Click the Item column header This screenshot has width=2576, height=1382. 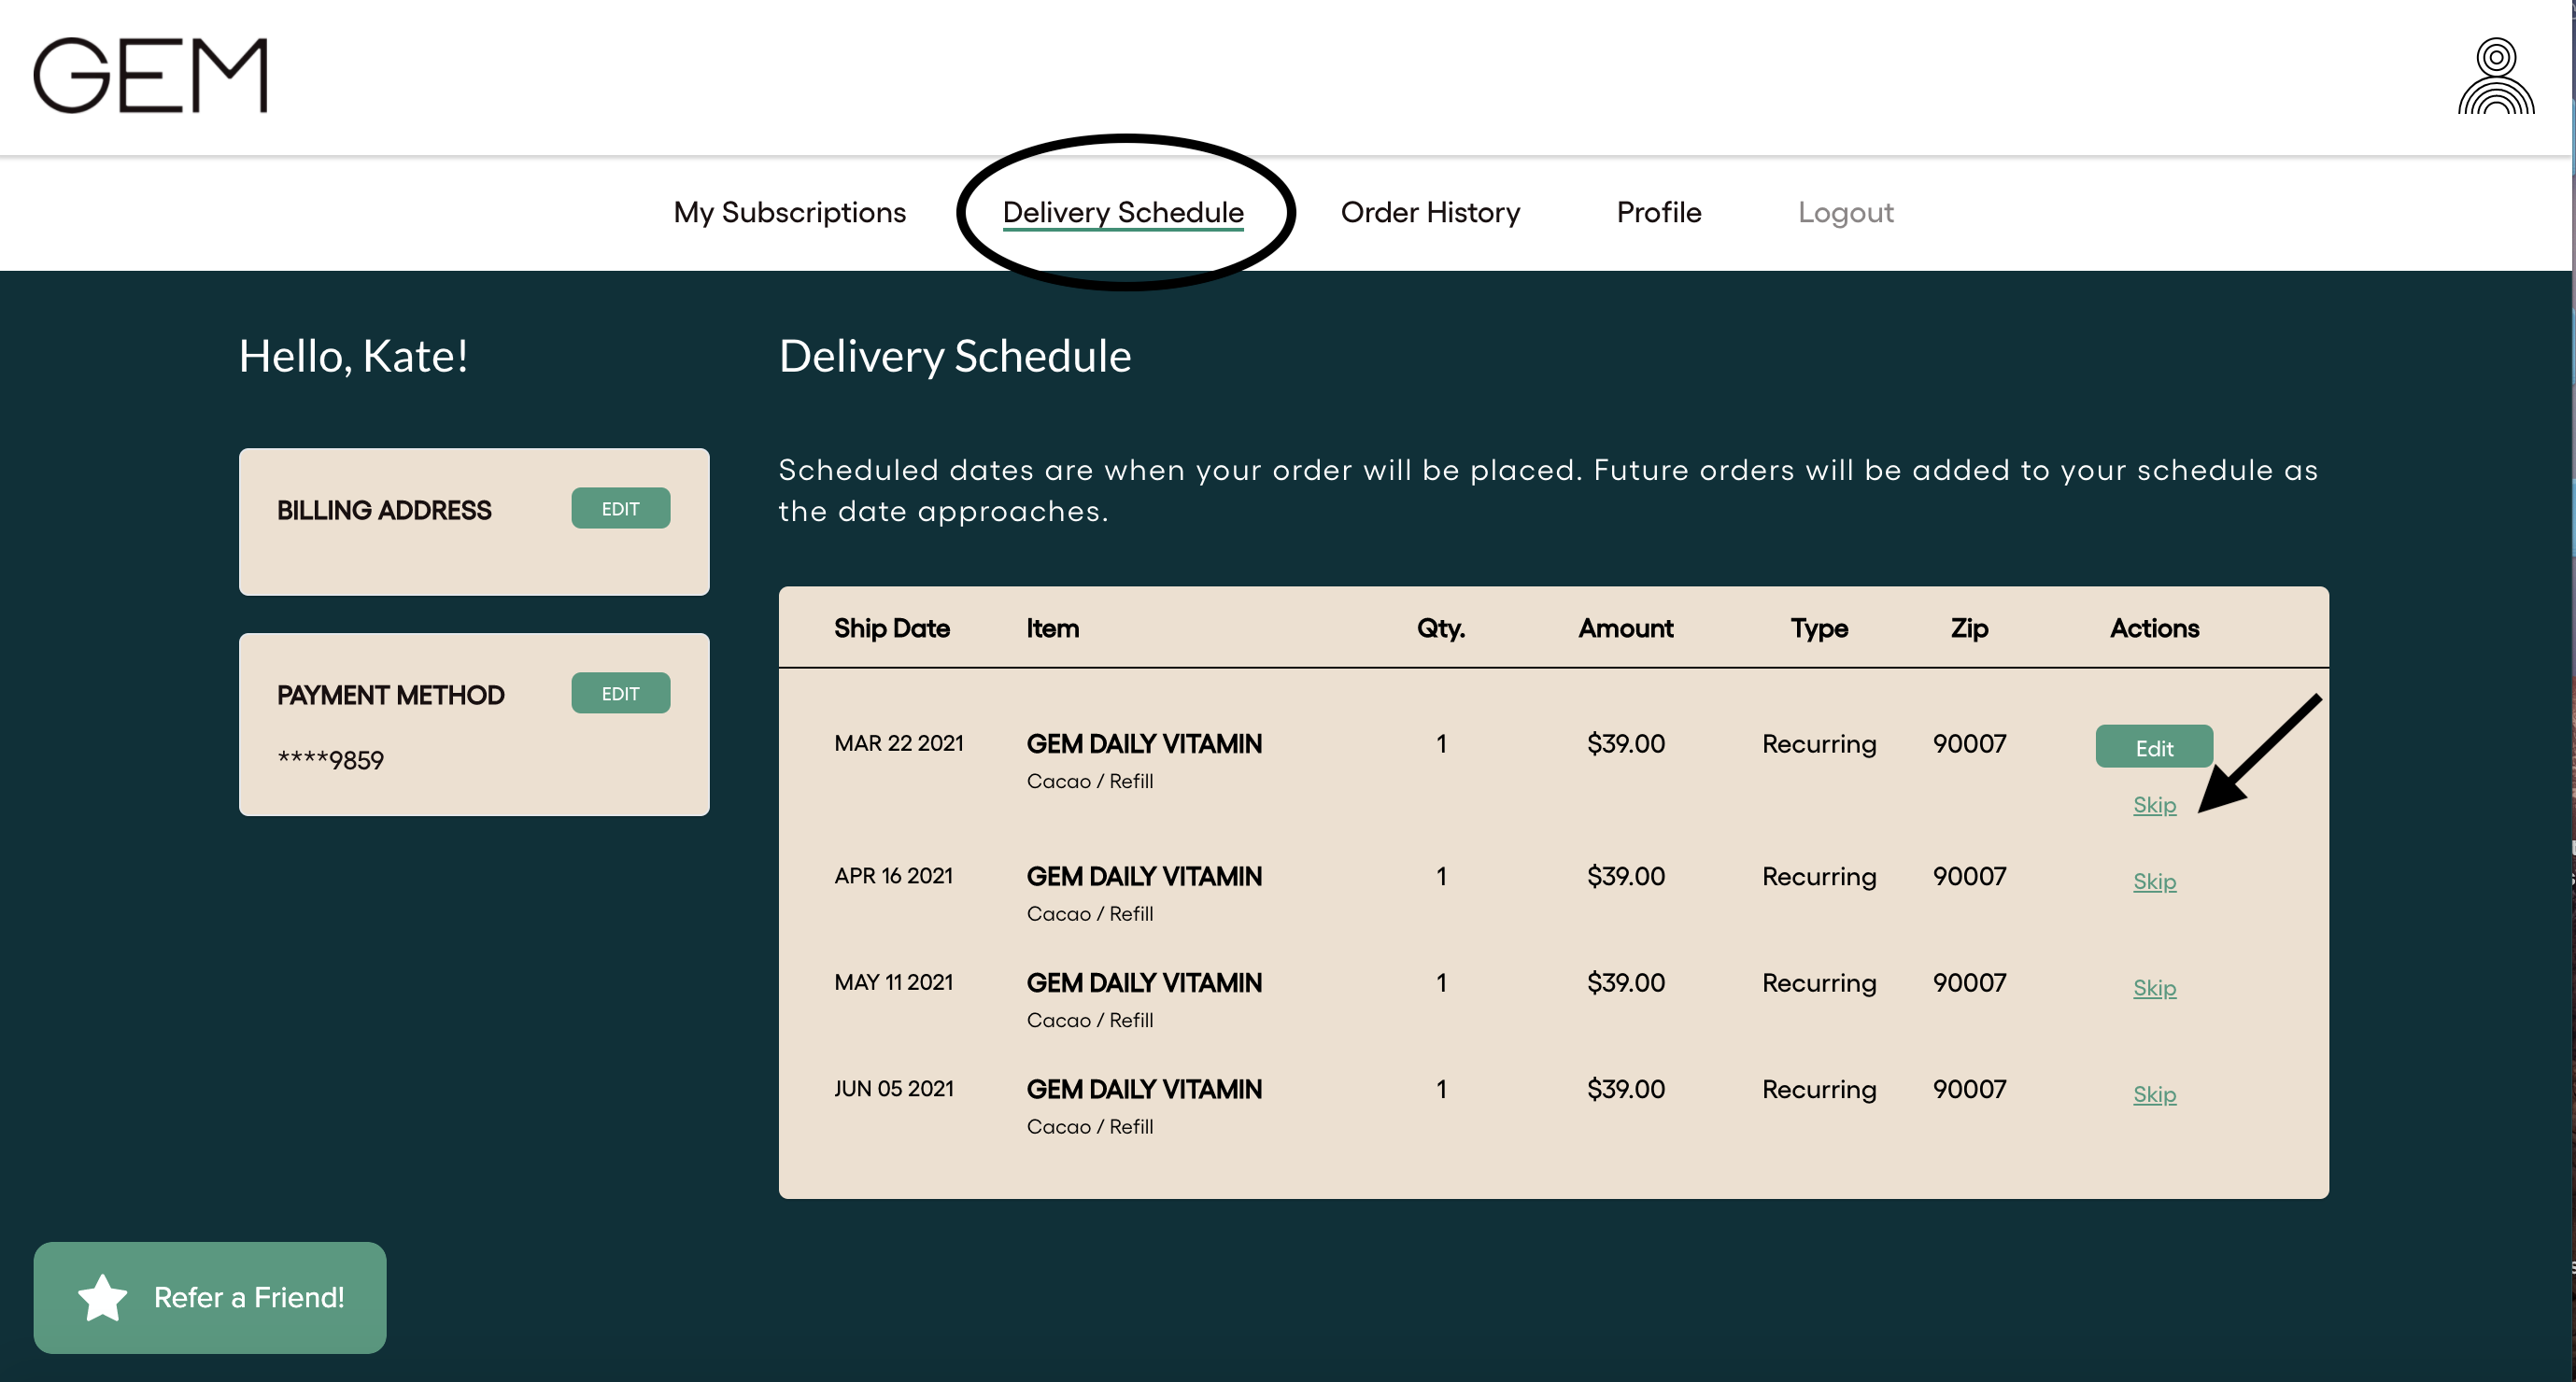click(x=1052, y=628)
